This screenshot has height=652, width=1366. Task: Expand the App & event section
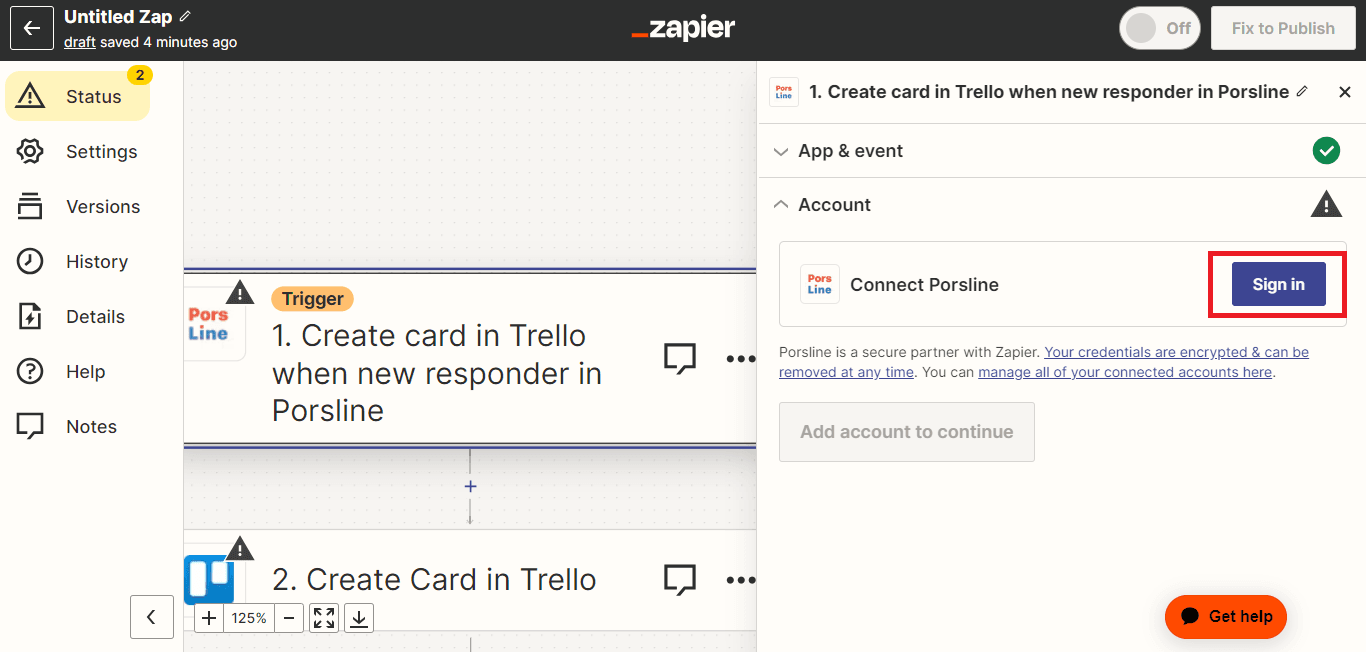[x=850, y=151]
